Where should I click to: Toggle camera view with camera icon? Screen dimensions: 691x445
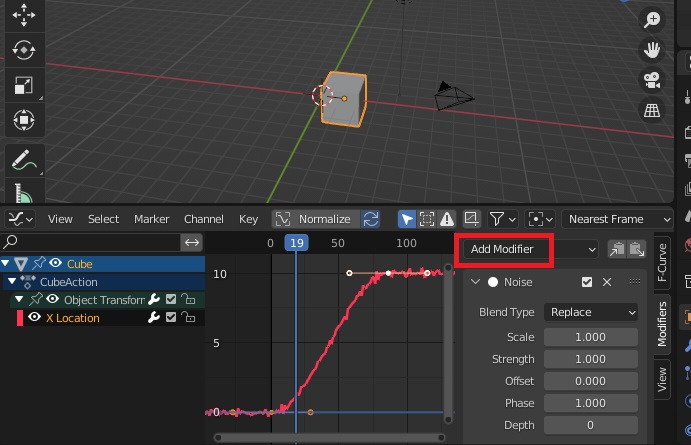click(x=652, y=80)
